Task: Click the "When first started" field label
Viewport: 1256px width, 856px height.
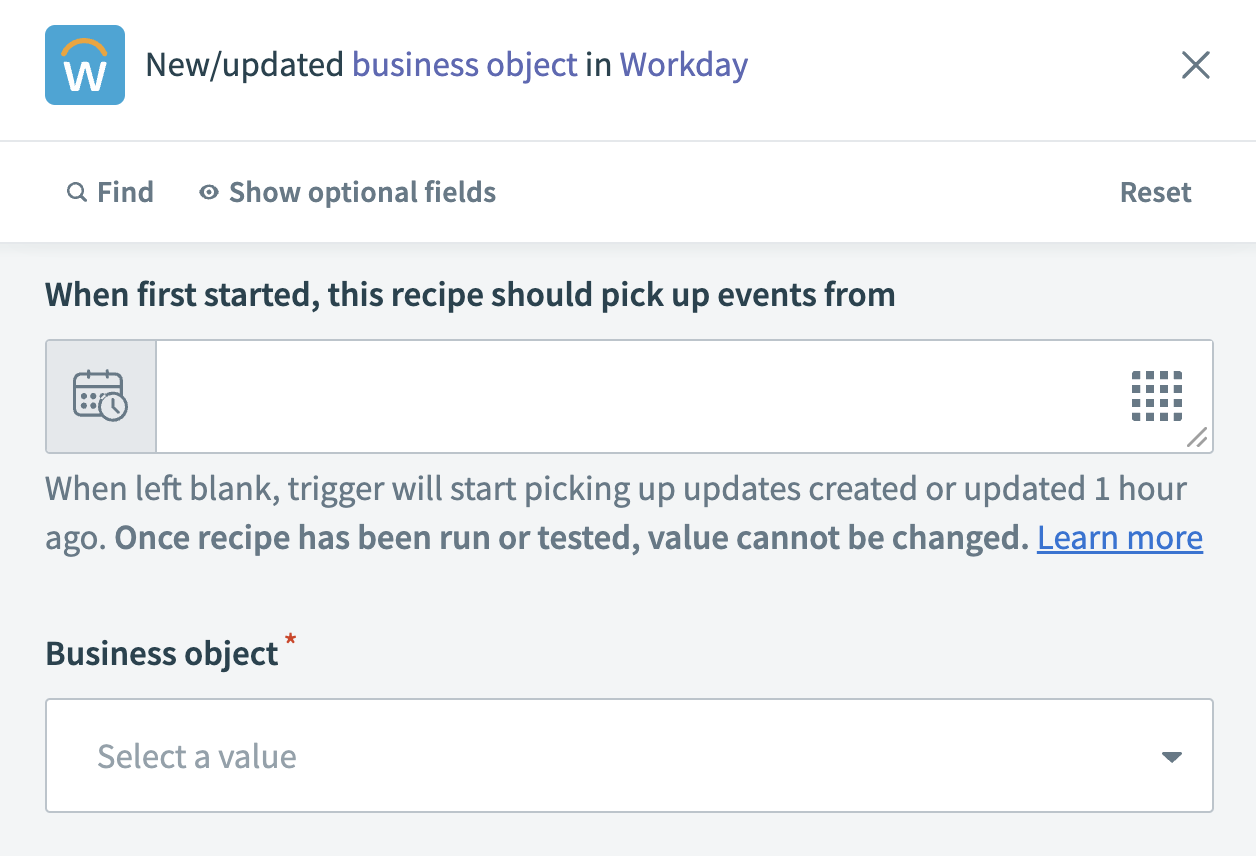Action: pos(470,295)
